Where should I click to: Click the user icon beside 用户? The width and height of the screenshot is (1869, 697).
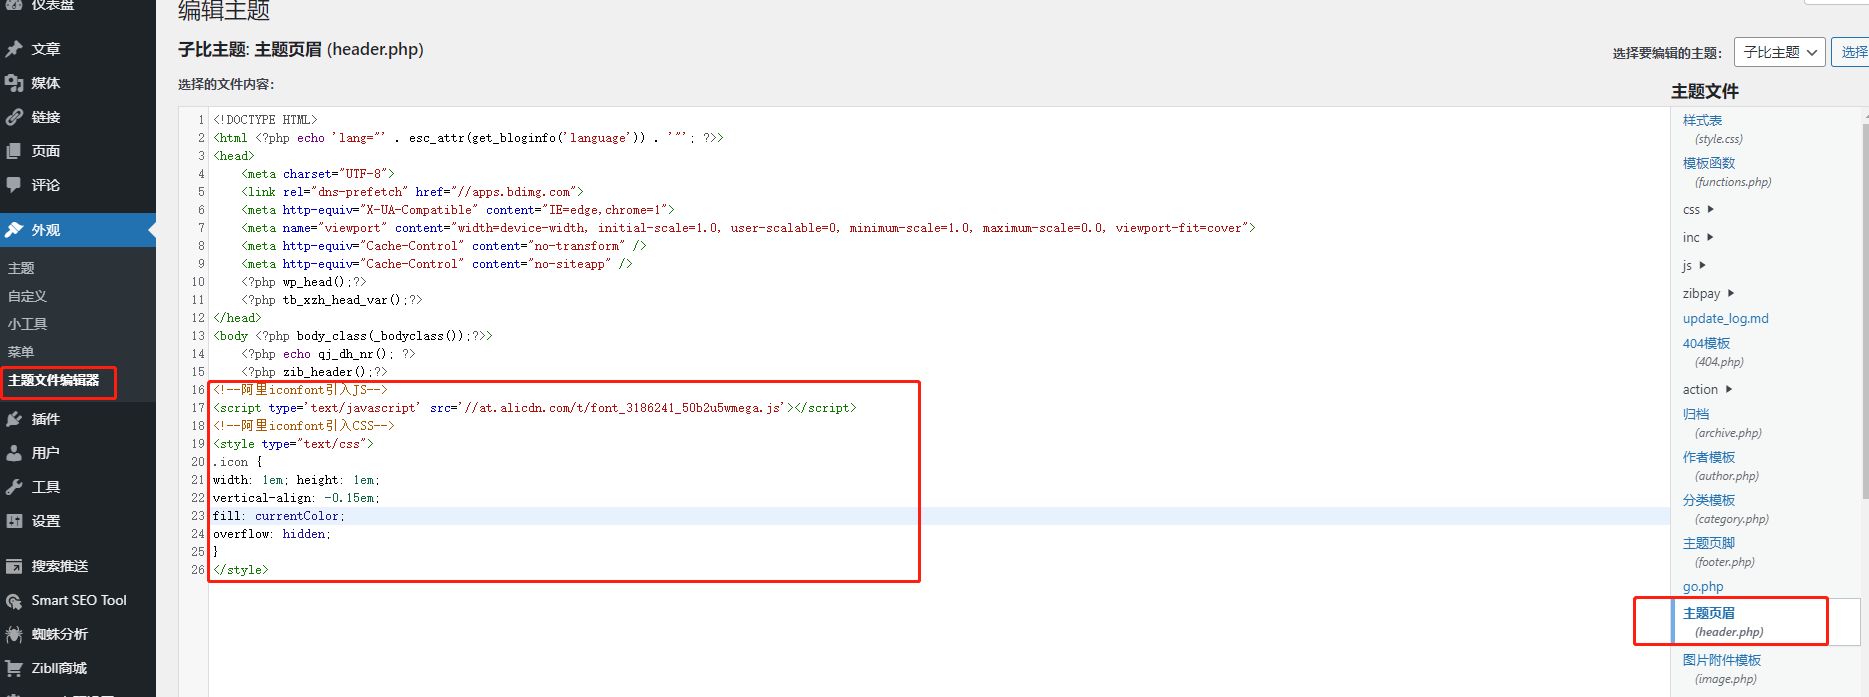(14, 453)
